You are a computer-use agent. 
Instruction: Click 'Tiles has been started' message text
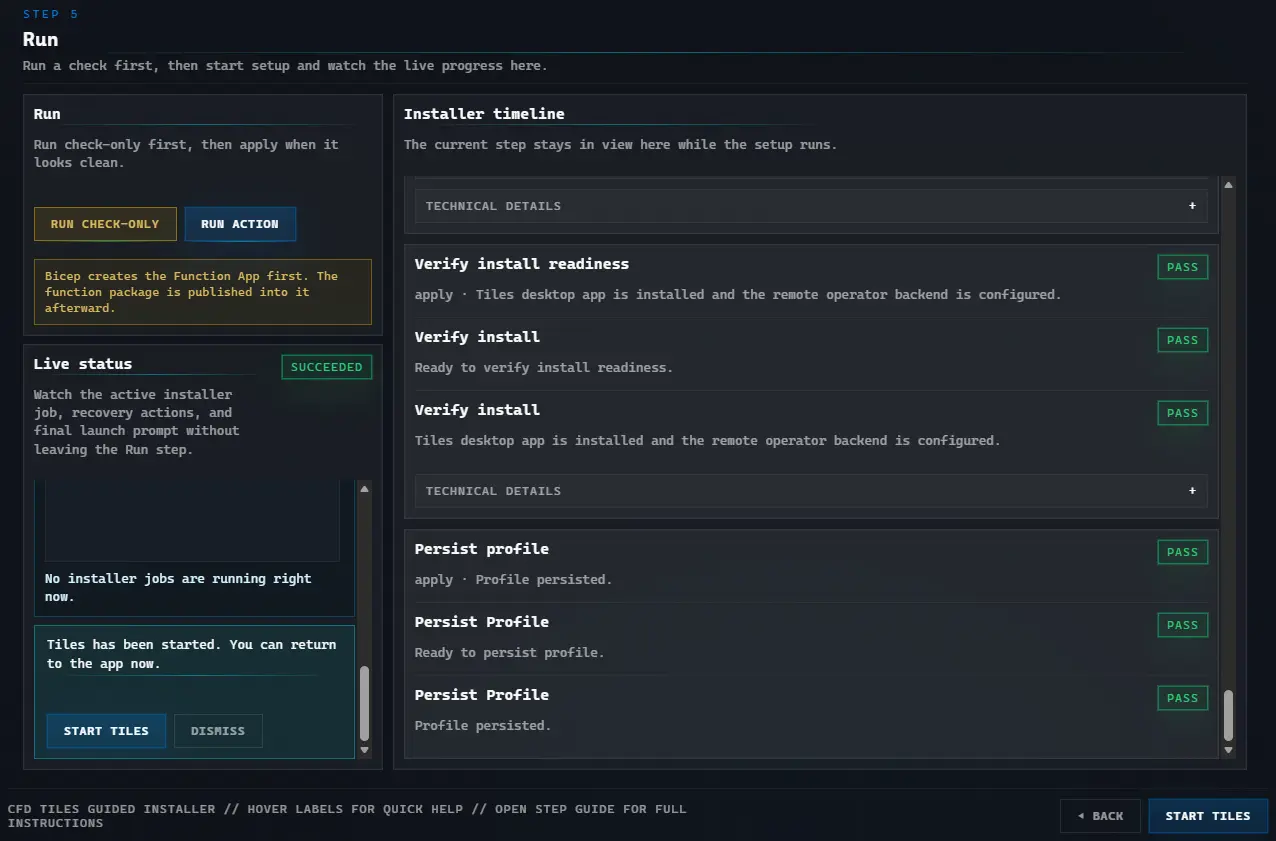tap(192, 654)
